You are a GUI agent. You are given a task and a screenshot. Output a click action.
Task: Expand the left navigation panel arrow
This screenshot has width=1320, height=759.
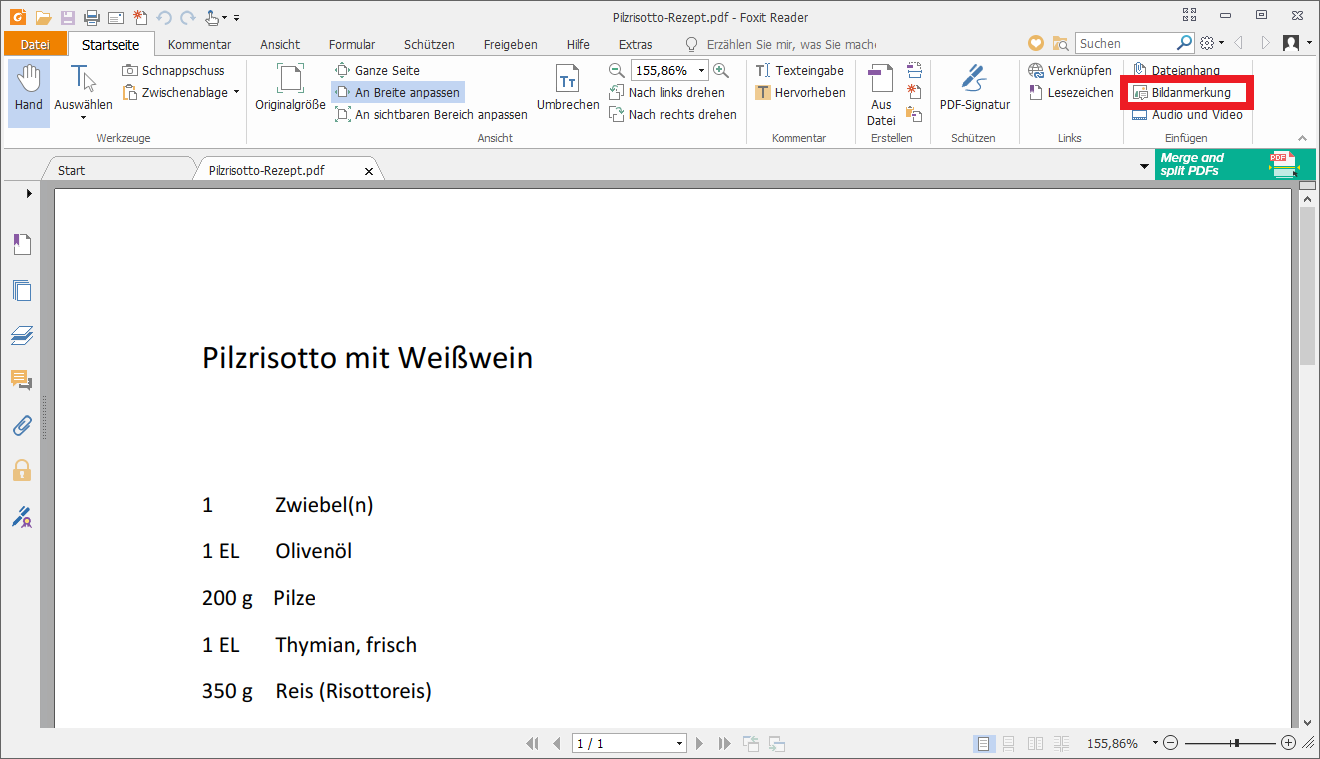click(29, 193)
